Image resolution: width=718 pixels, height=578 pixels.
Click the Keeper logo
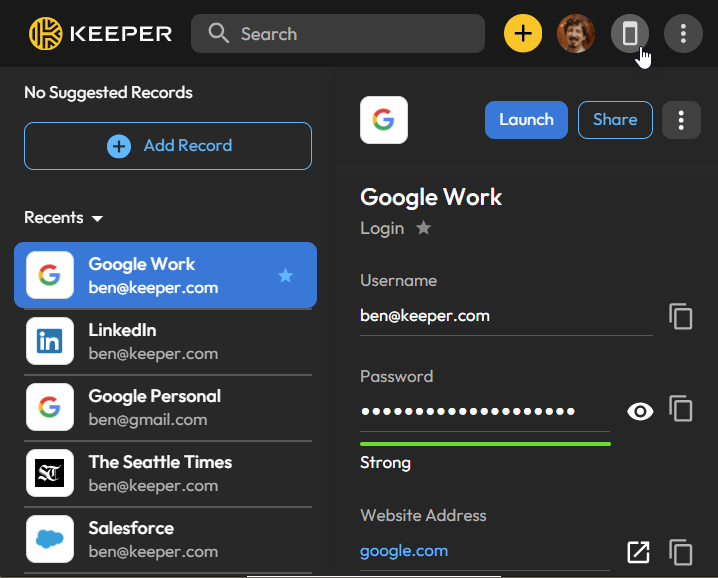point(100,34)
